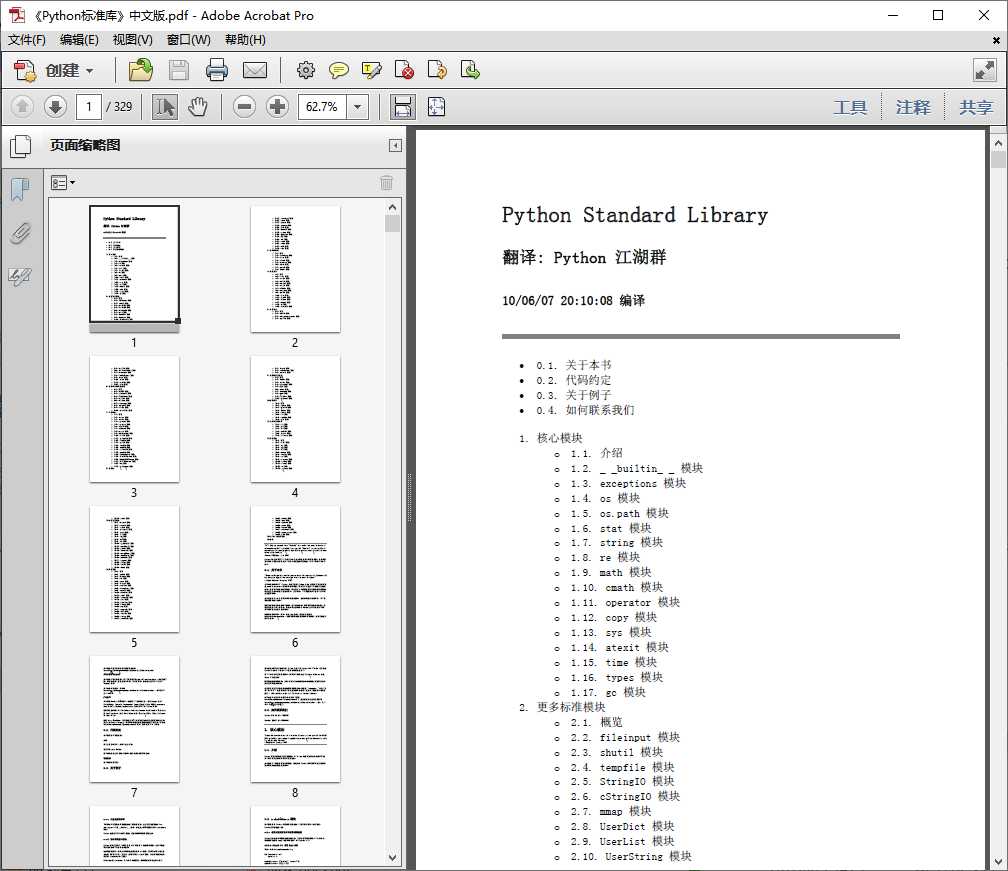This screenshot has height=871, width=1008.
Task: Click the Create PDF icon
Action: point(25,70)
